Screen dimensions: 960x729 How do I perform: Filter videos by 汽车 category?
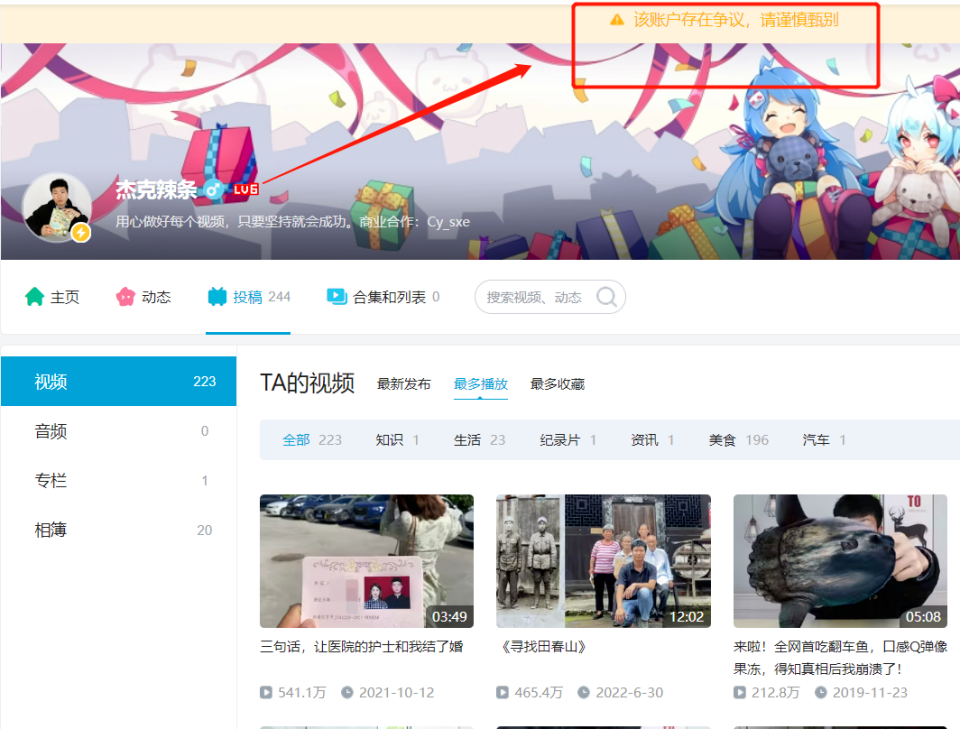[824, 440]
